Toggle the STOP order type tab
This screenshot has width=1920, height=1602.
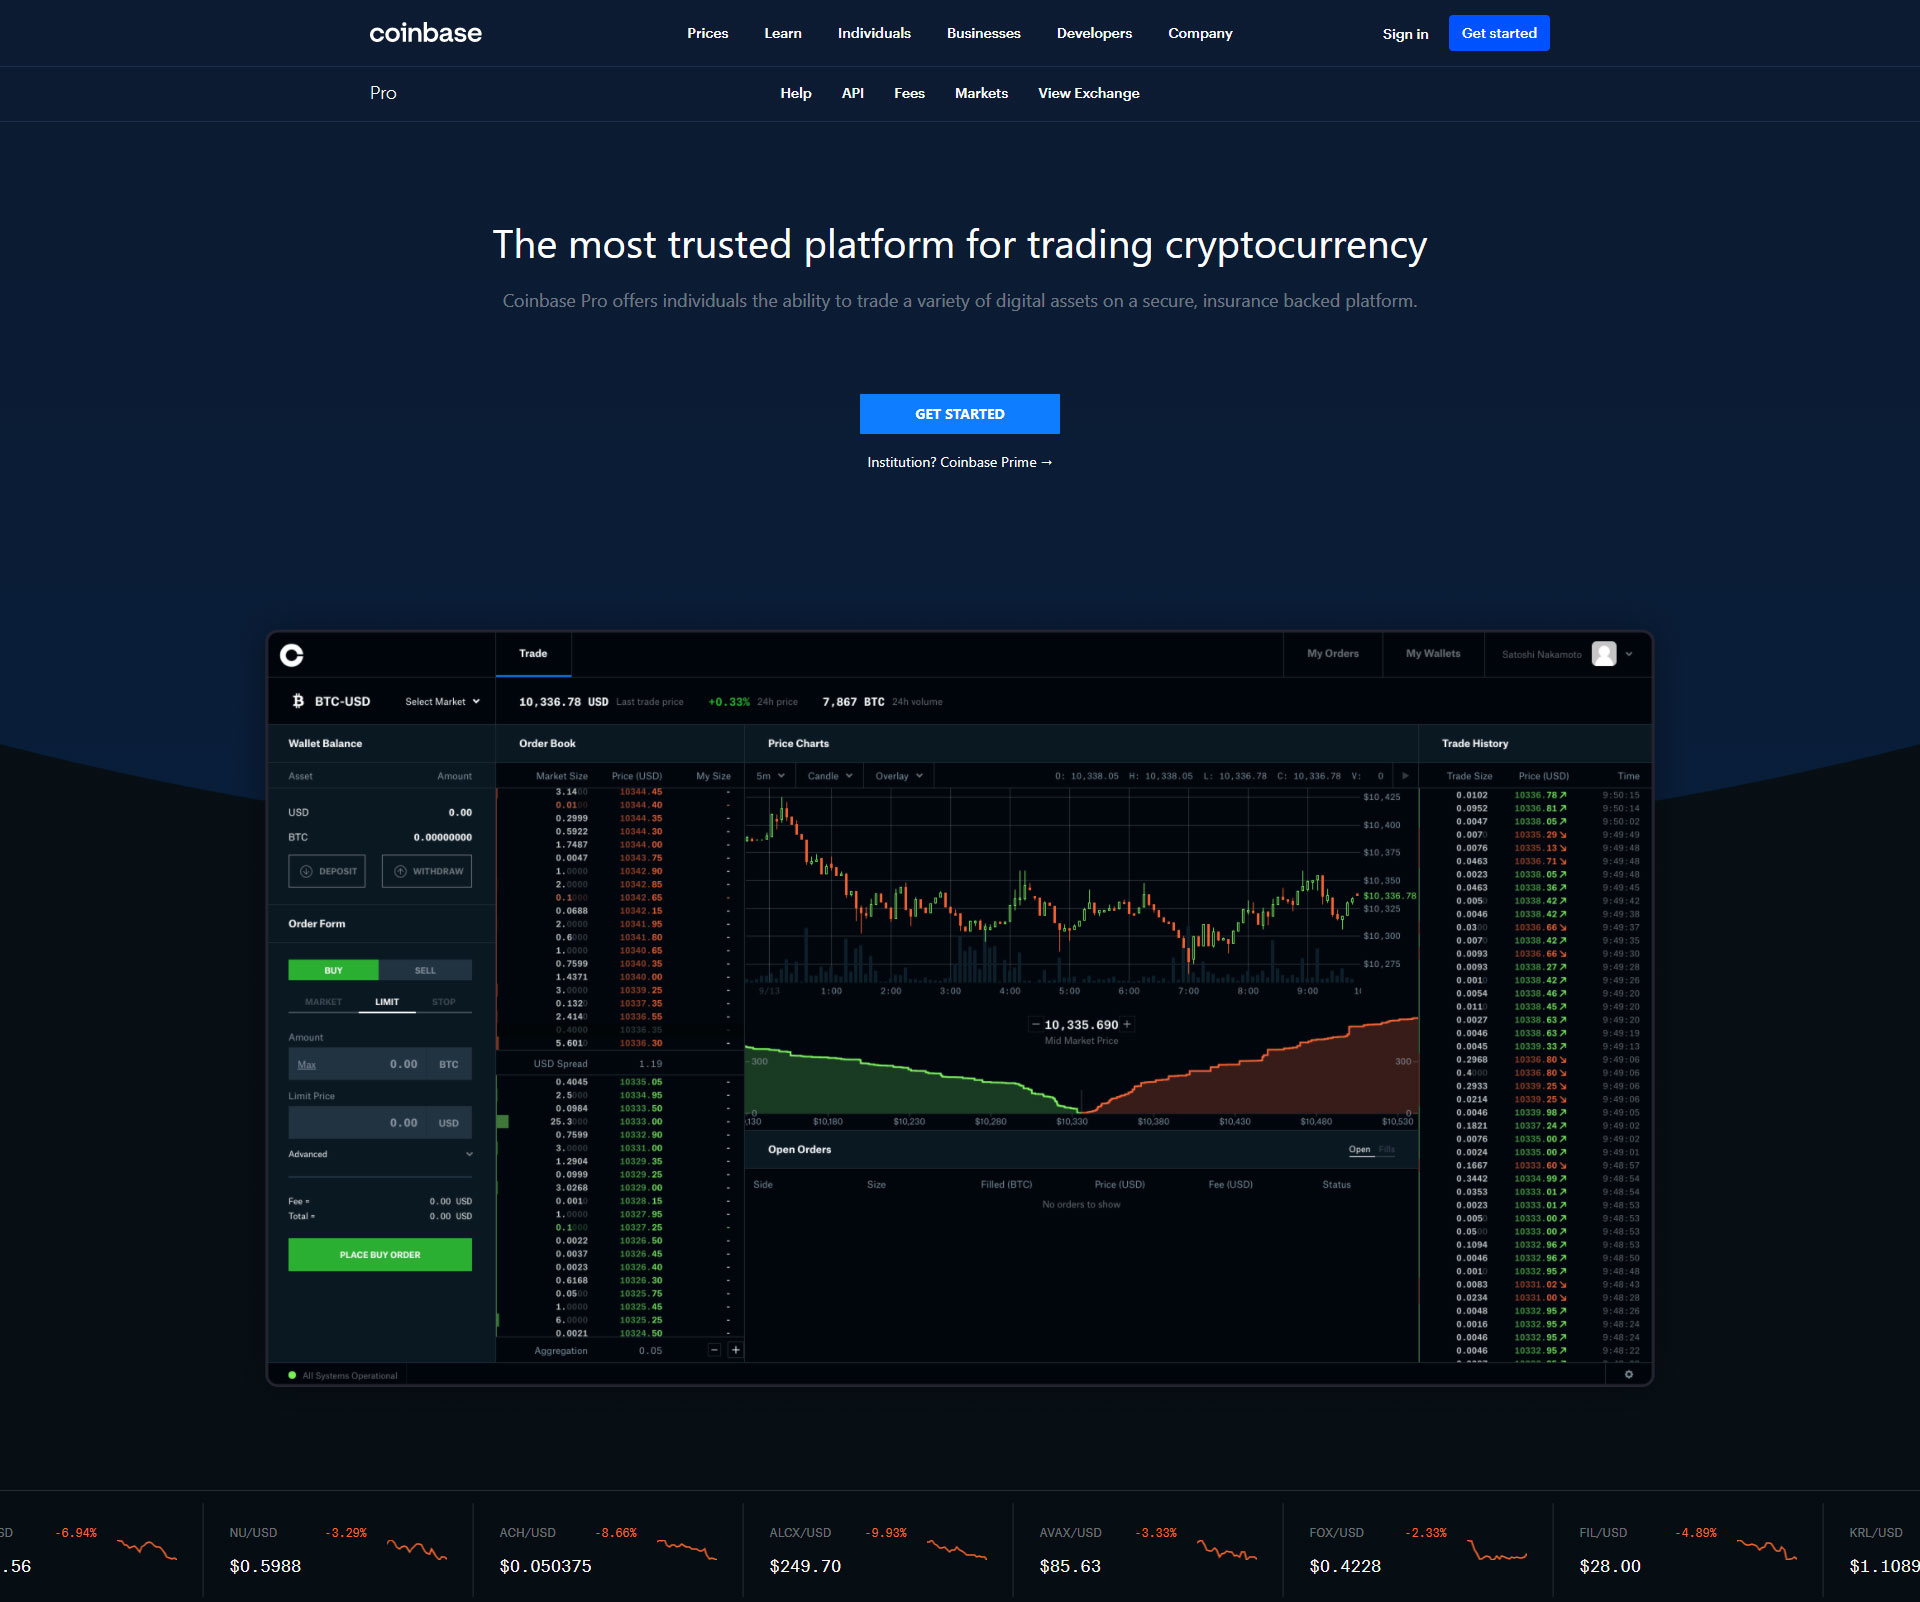(443, 999)
